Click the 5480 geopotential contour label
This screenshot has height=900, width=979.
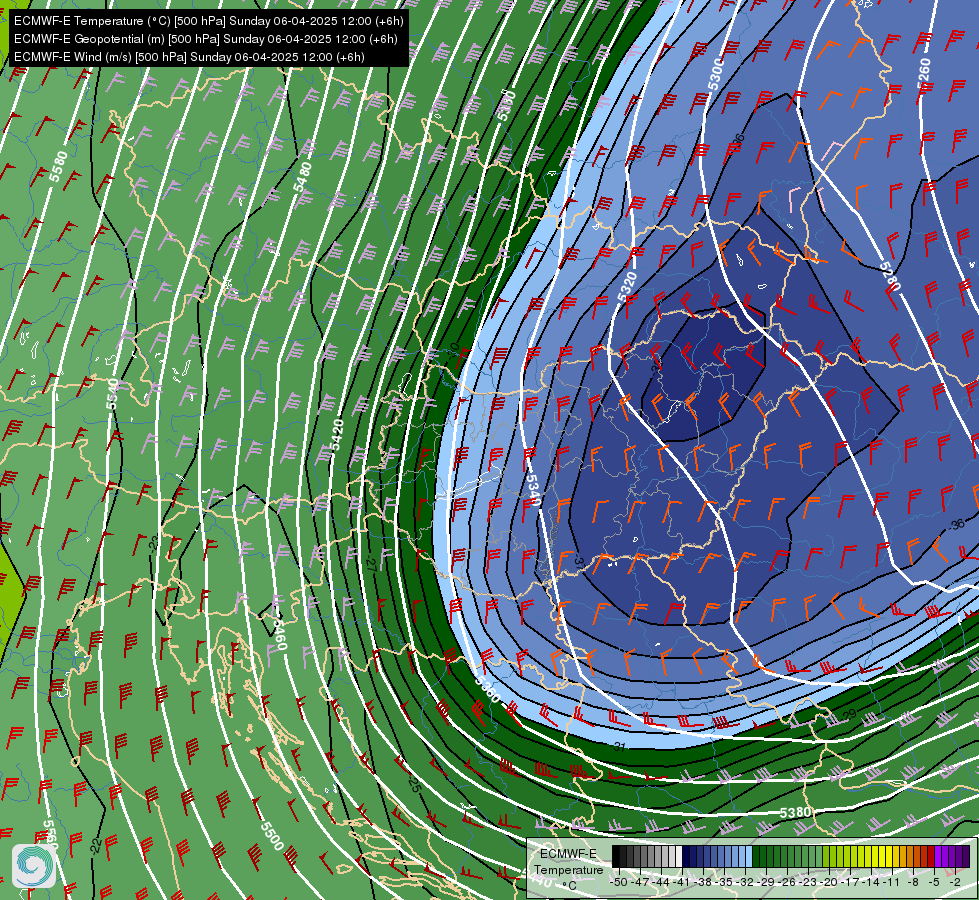coord(303,177)
